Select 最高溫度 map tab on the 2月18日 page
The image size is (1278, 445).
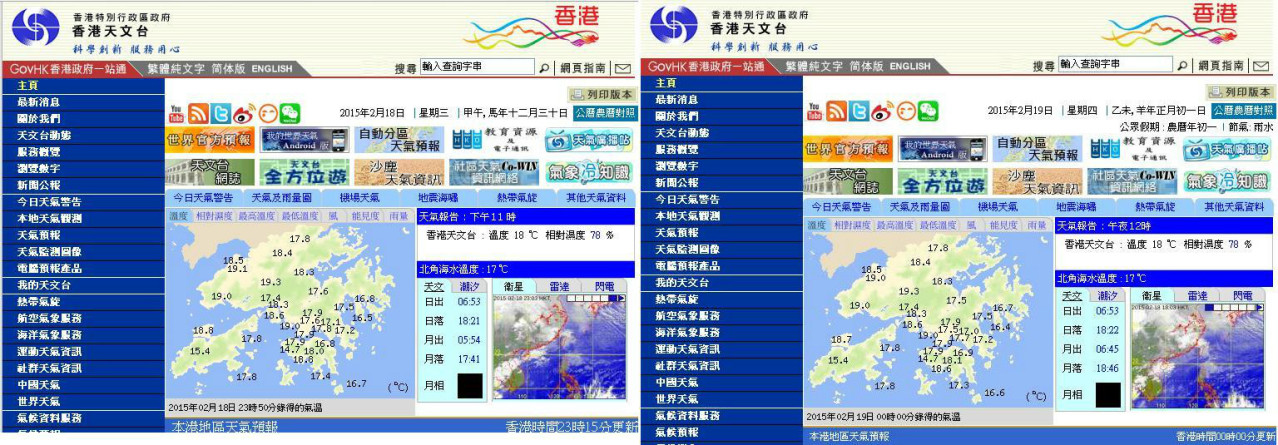(255, 216)
